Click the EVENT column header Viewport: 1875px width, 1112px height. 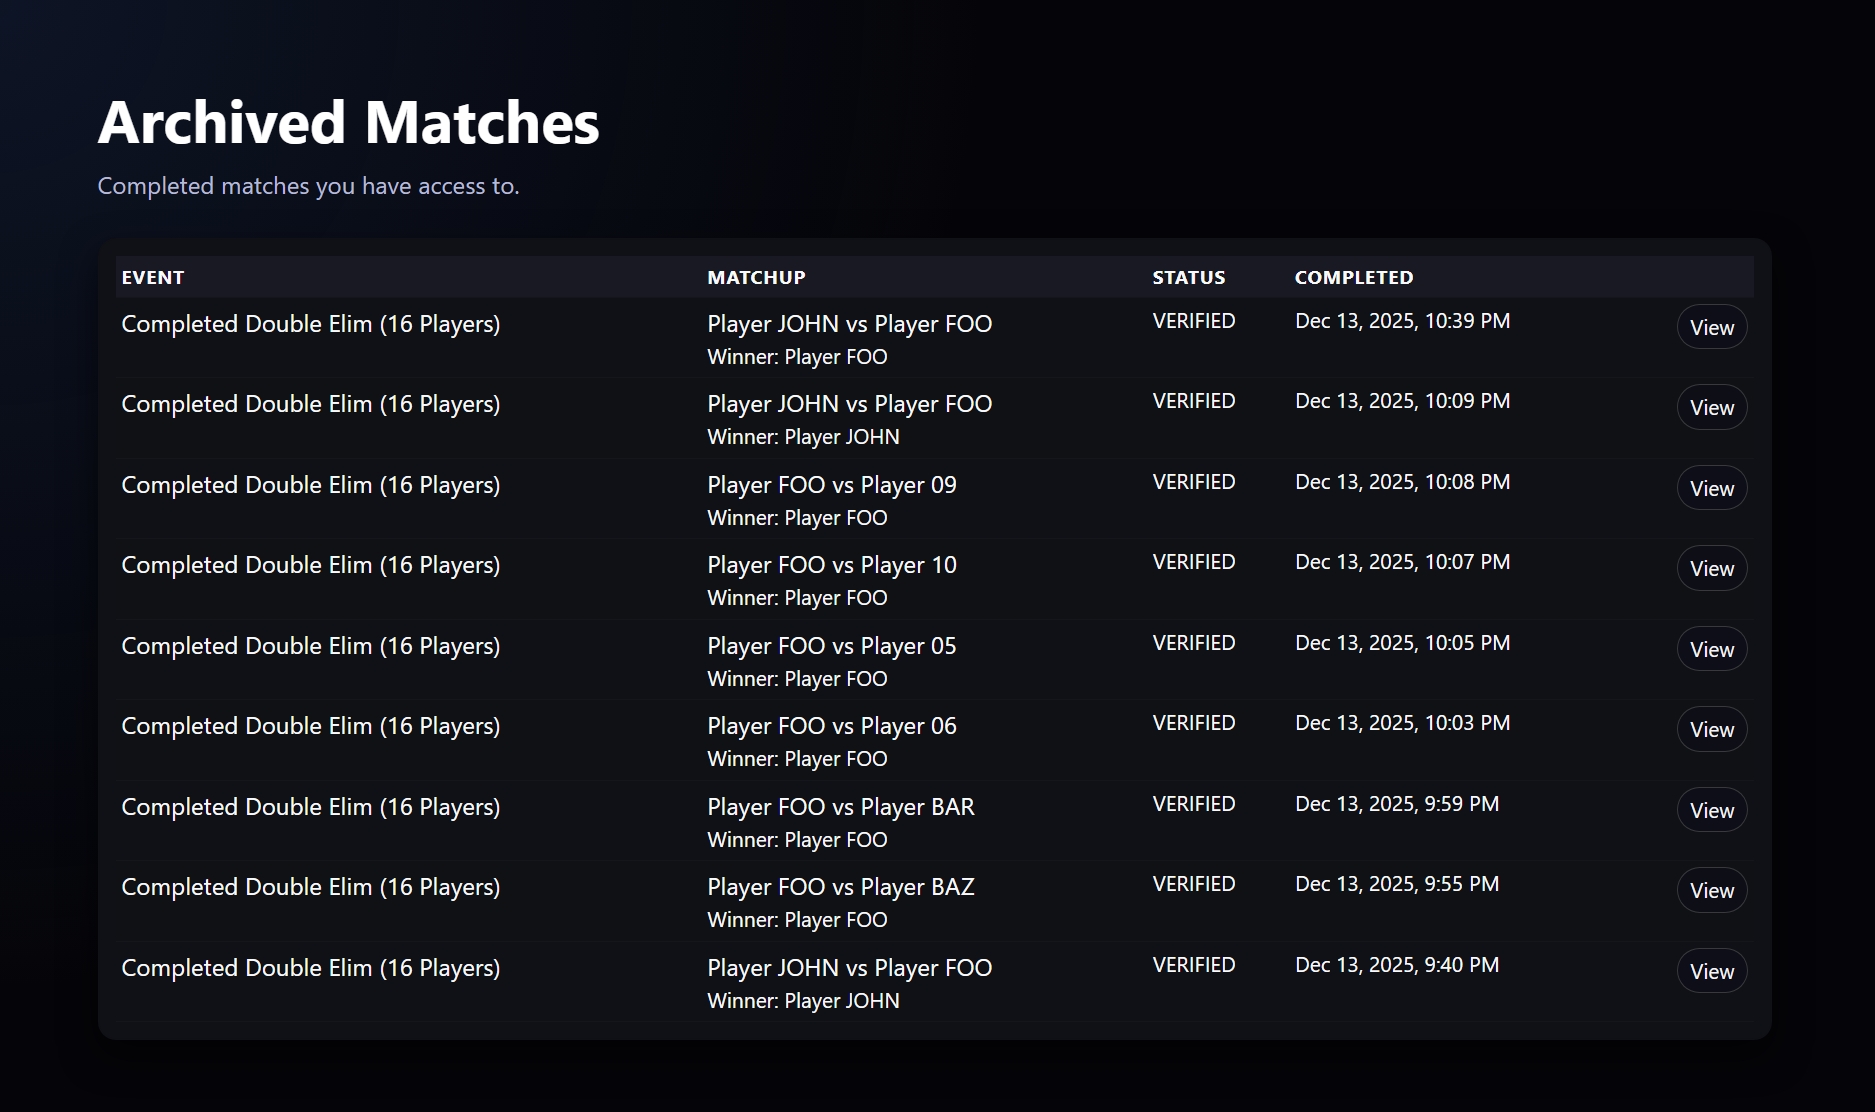[x=153, y=278]
